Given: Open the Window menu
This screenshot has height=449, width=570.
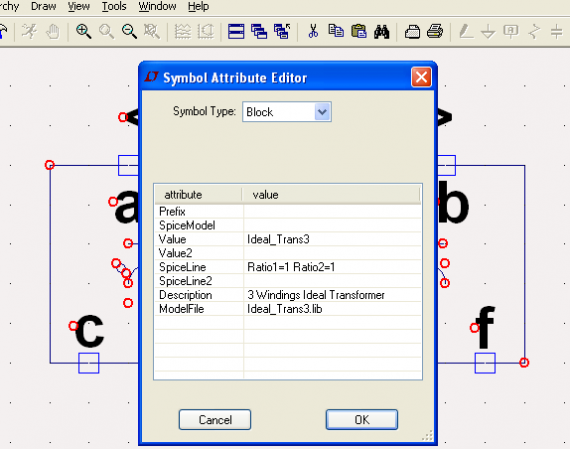Looking at the screenshot, I should [157, 6].
